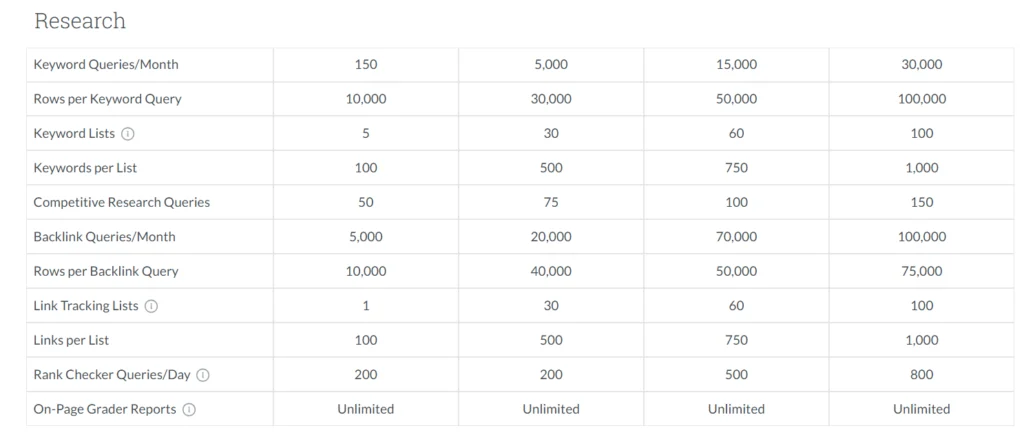Click the 15,000 Keyword Queries/Month value
Screen dimensions: 1024x446
point(736,65)
